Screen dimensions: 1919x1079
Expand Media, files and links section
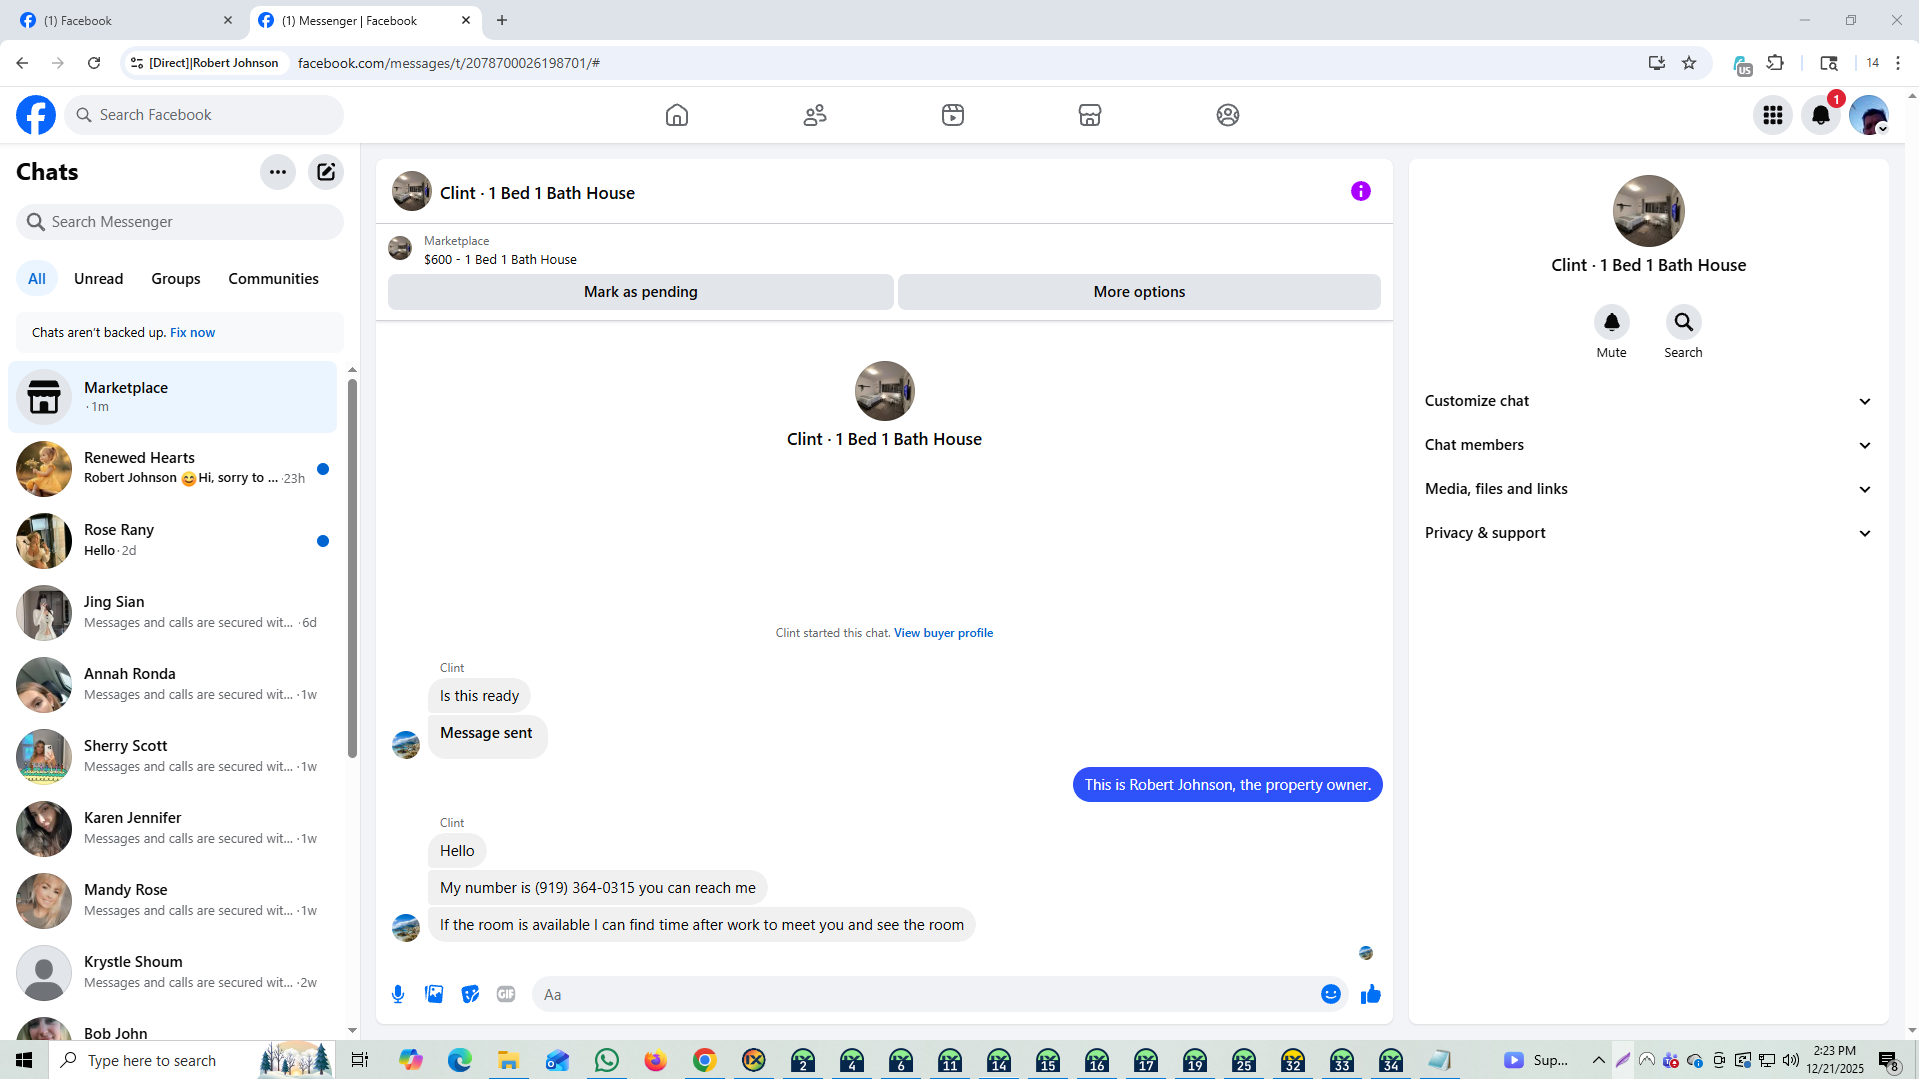1648,489
